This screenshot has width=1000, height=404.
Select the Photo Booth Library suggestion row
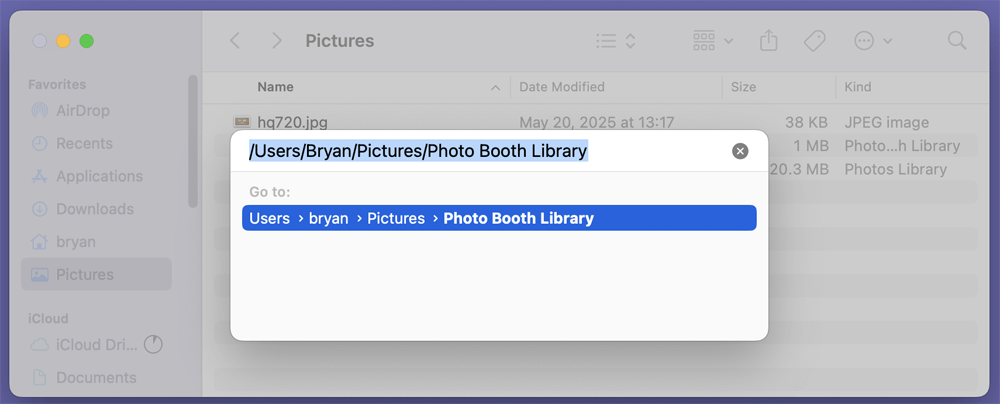[x=499, y=218]
